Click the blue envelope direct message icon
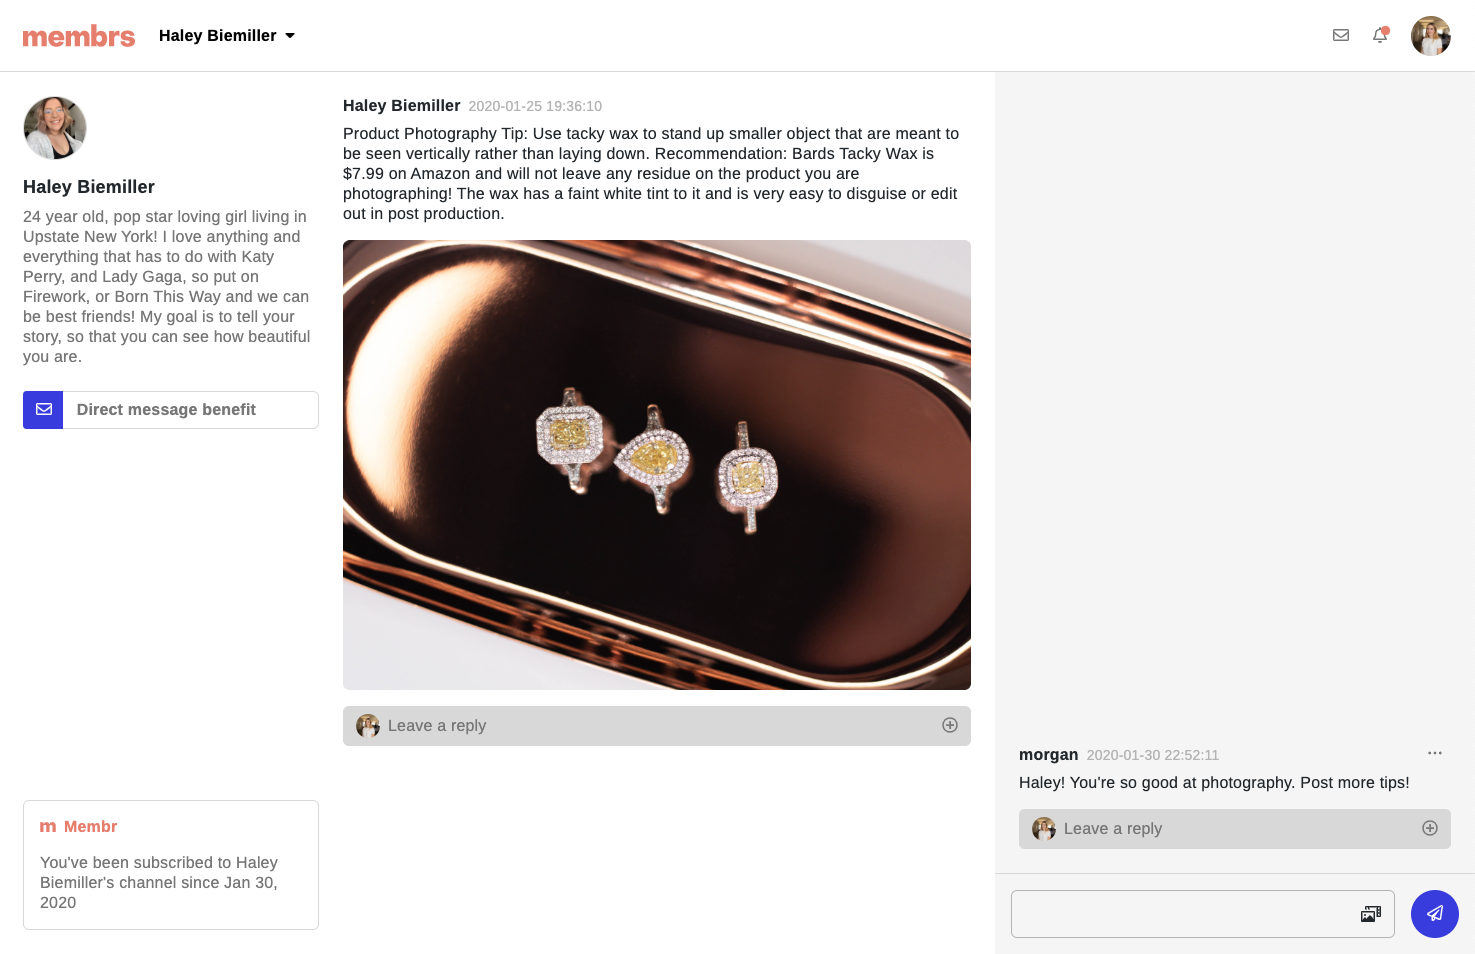 point(43,410)
